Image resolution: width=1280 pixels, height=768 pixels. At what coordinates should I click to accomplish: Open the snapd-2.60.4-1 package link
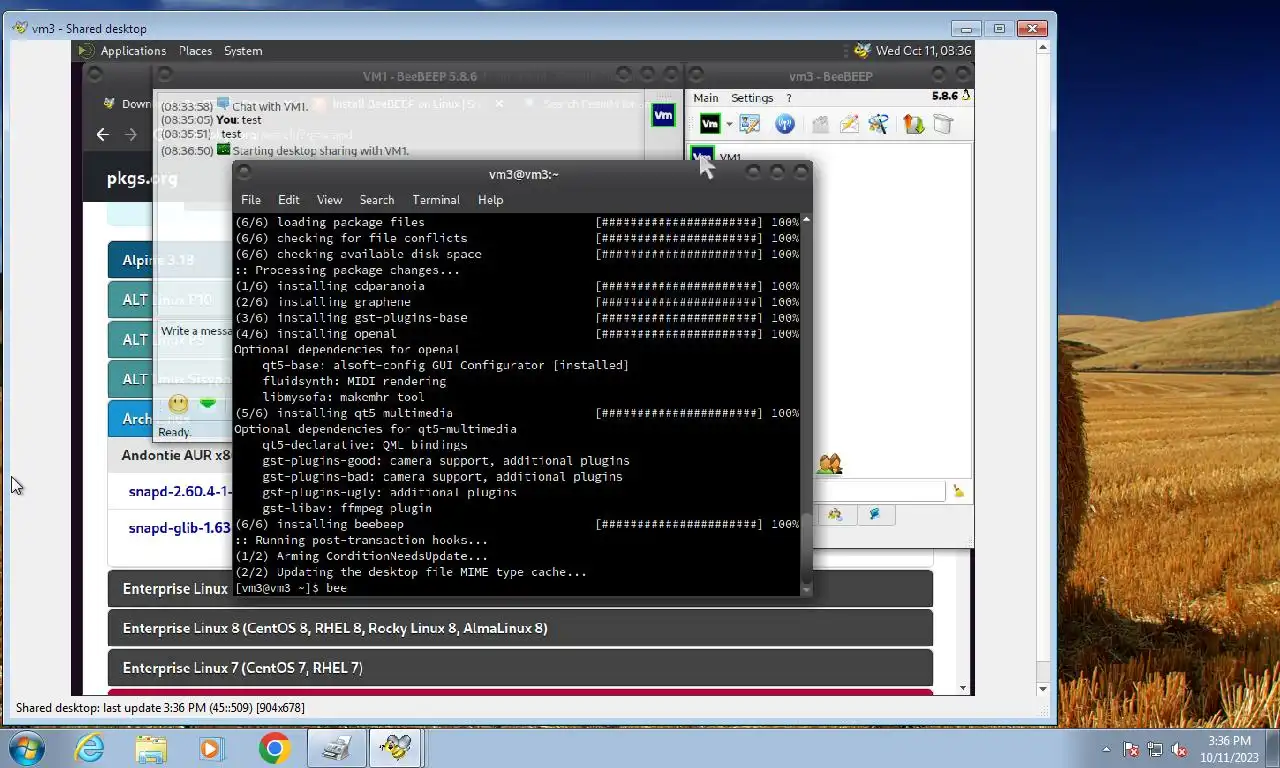click(x=180, y=491)
